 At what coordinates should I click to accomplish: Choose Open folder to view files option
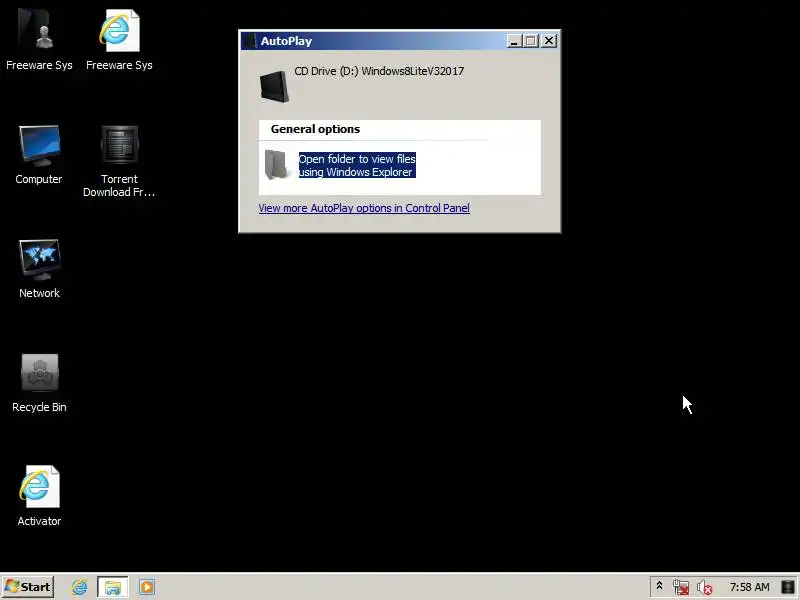tap(357, 165)
